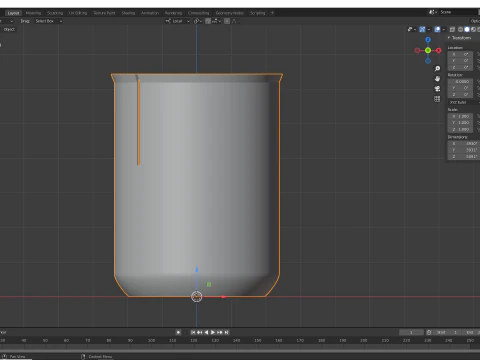Click the zoom view magnifier icon

pyautogui.click(x=437, y=68)
